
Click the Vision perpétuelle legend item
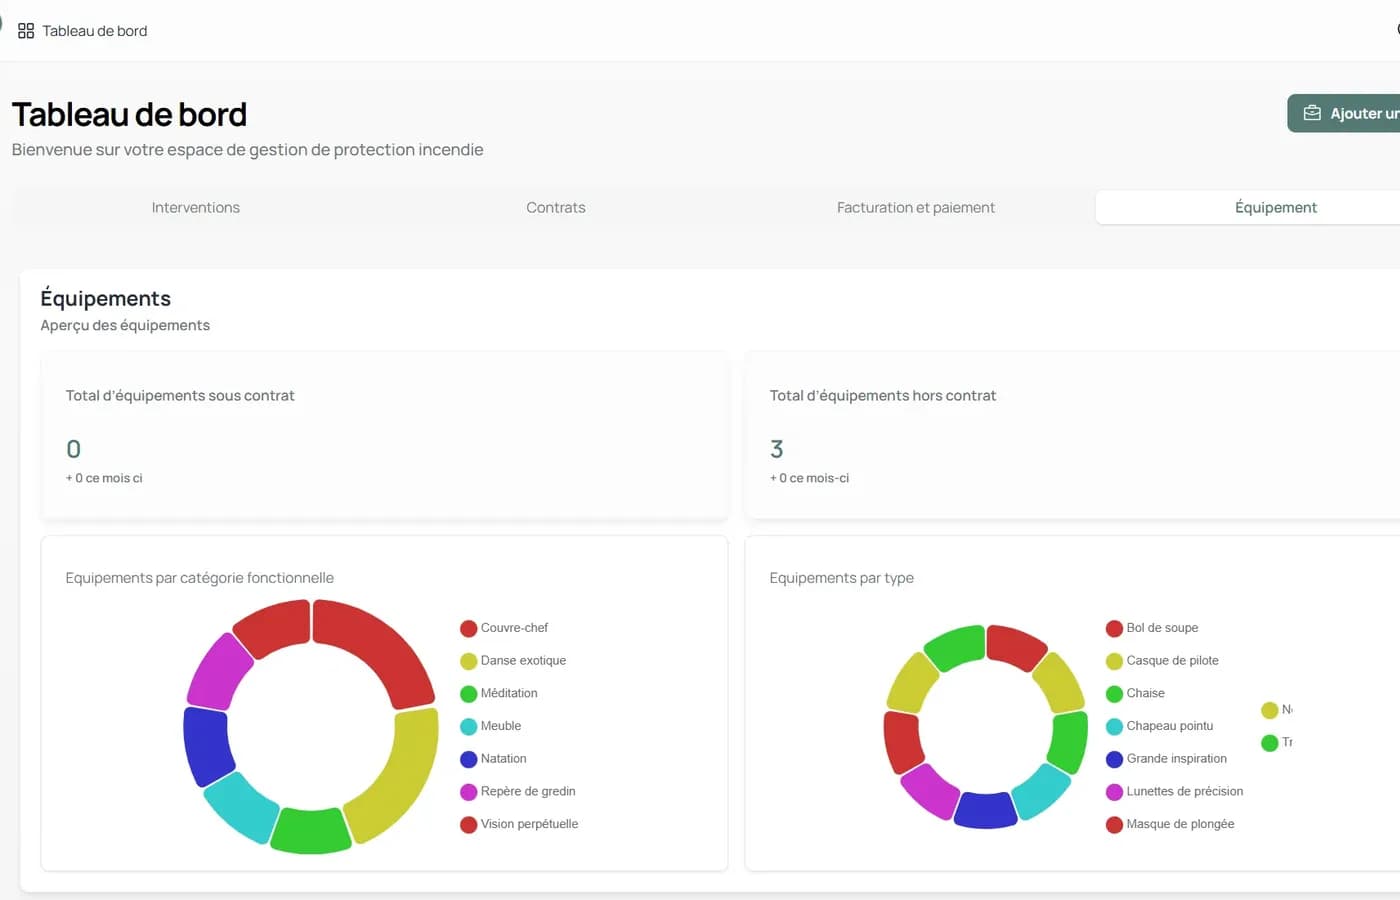click(519, 825)
